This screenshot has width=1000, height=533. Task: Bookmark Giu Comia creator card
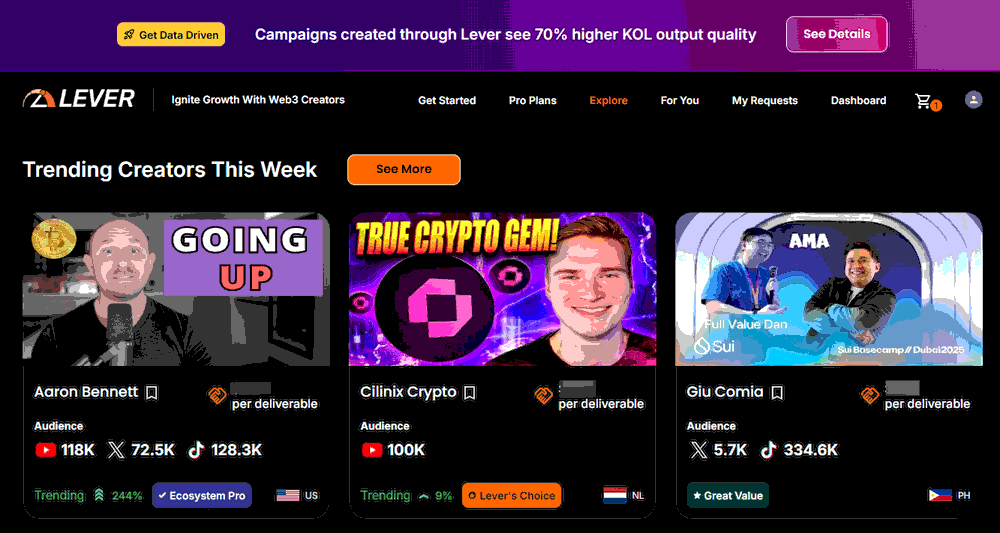(x=777, y=393)
